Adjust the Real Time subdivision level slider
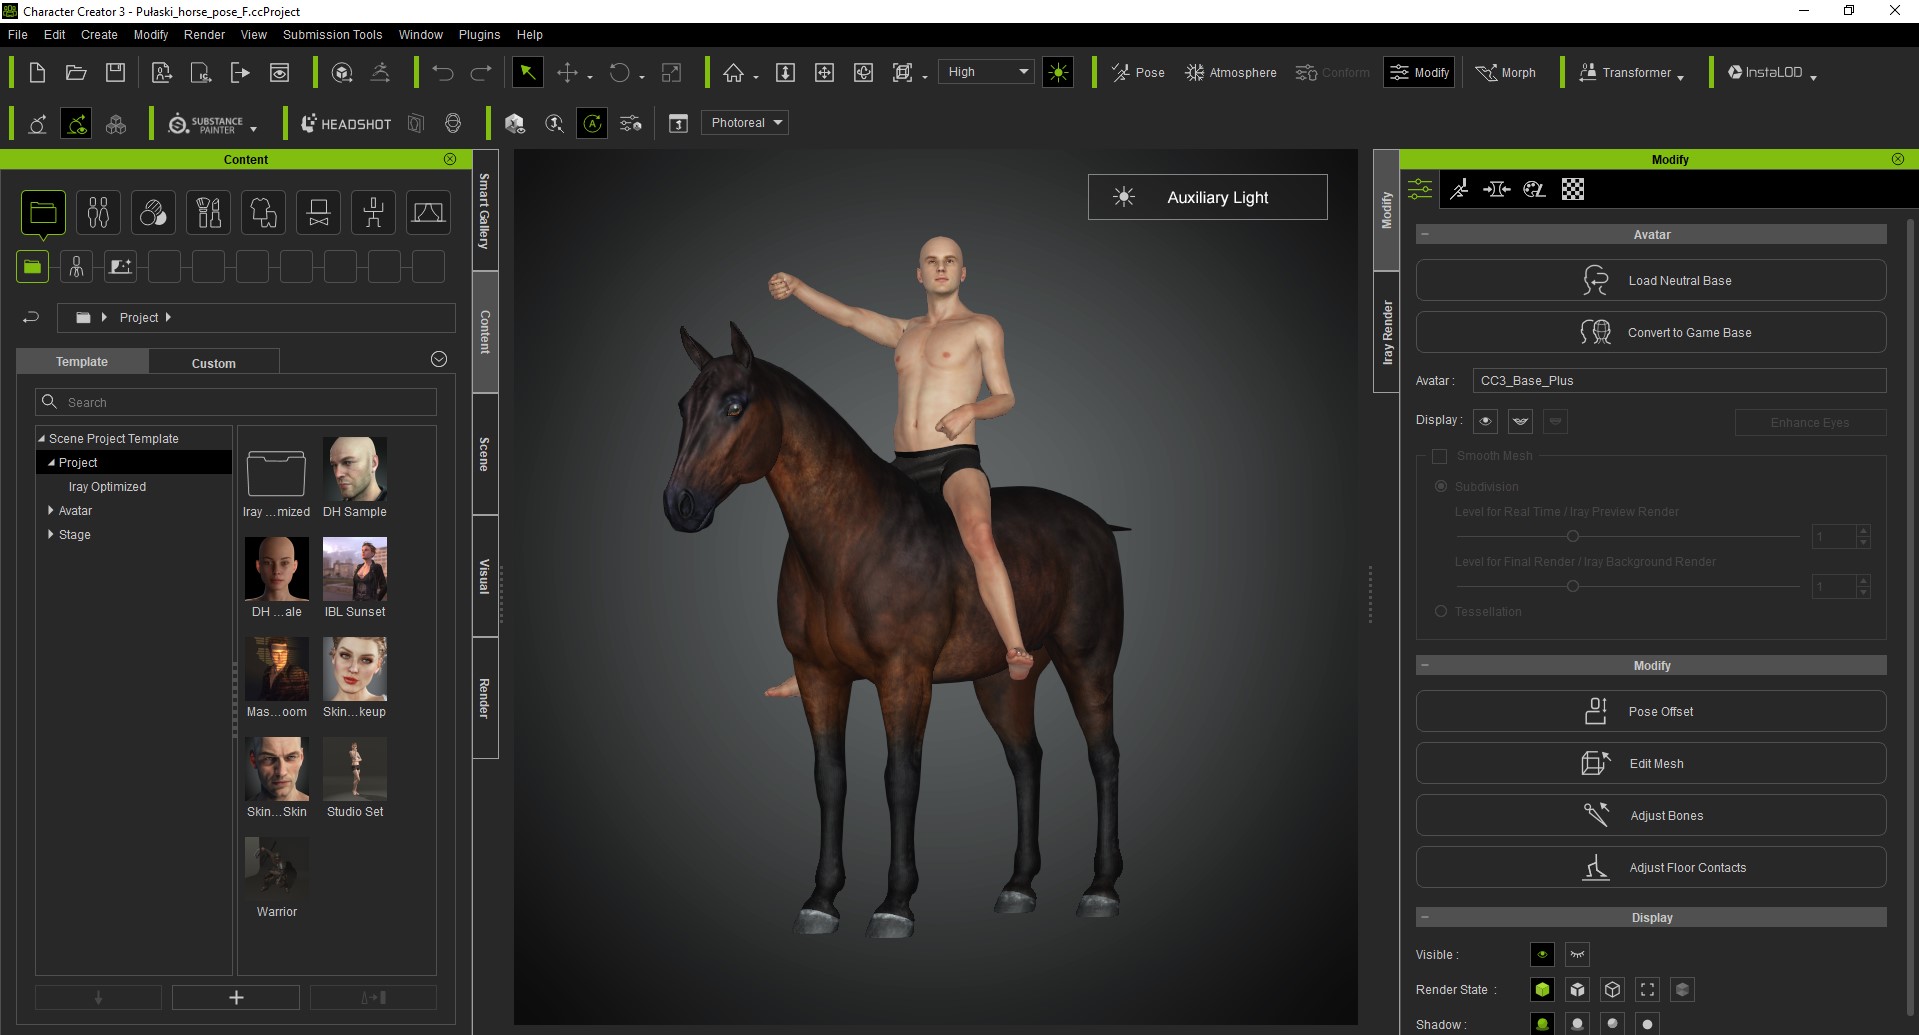This screenshot has height=1035, width=1919. click(1572, 536)
